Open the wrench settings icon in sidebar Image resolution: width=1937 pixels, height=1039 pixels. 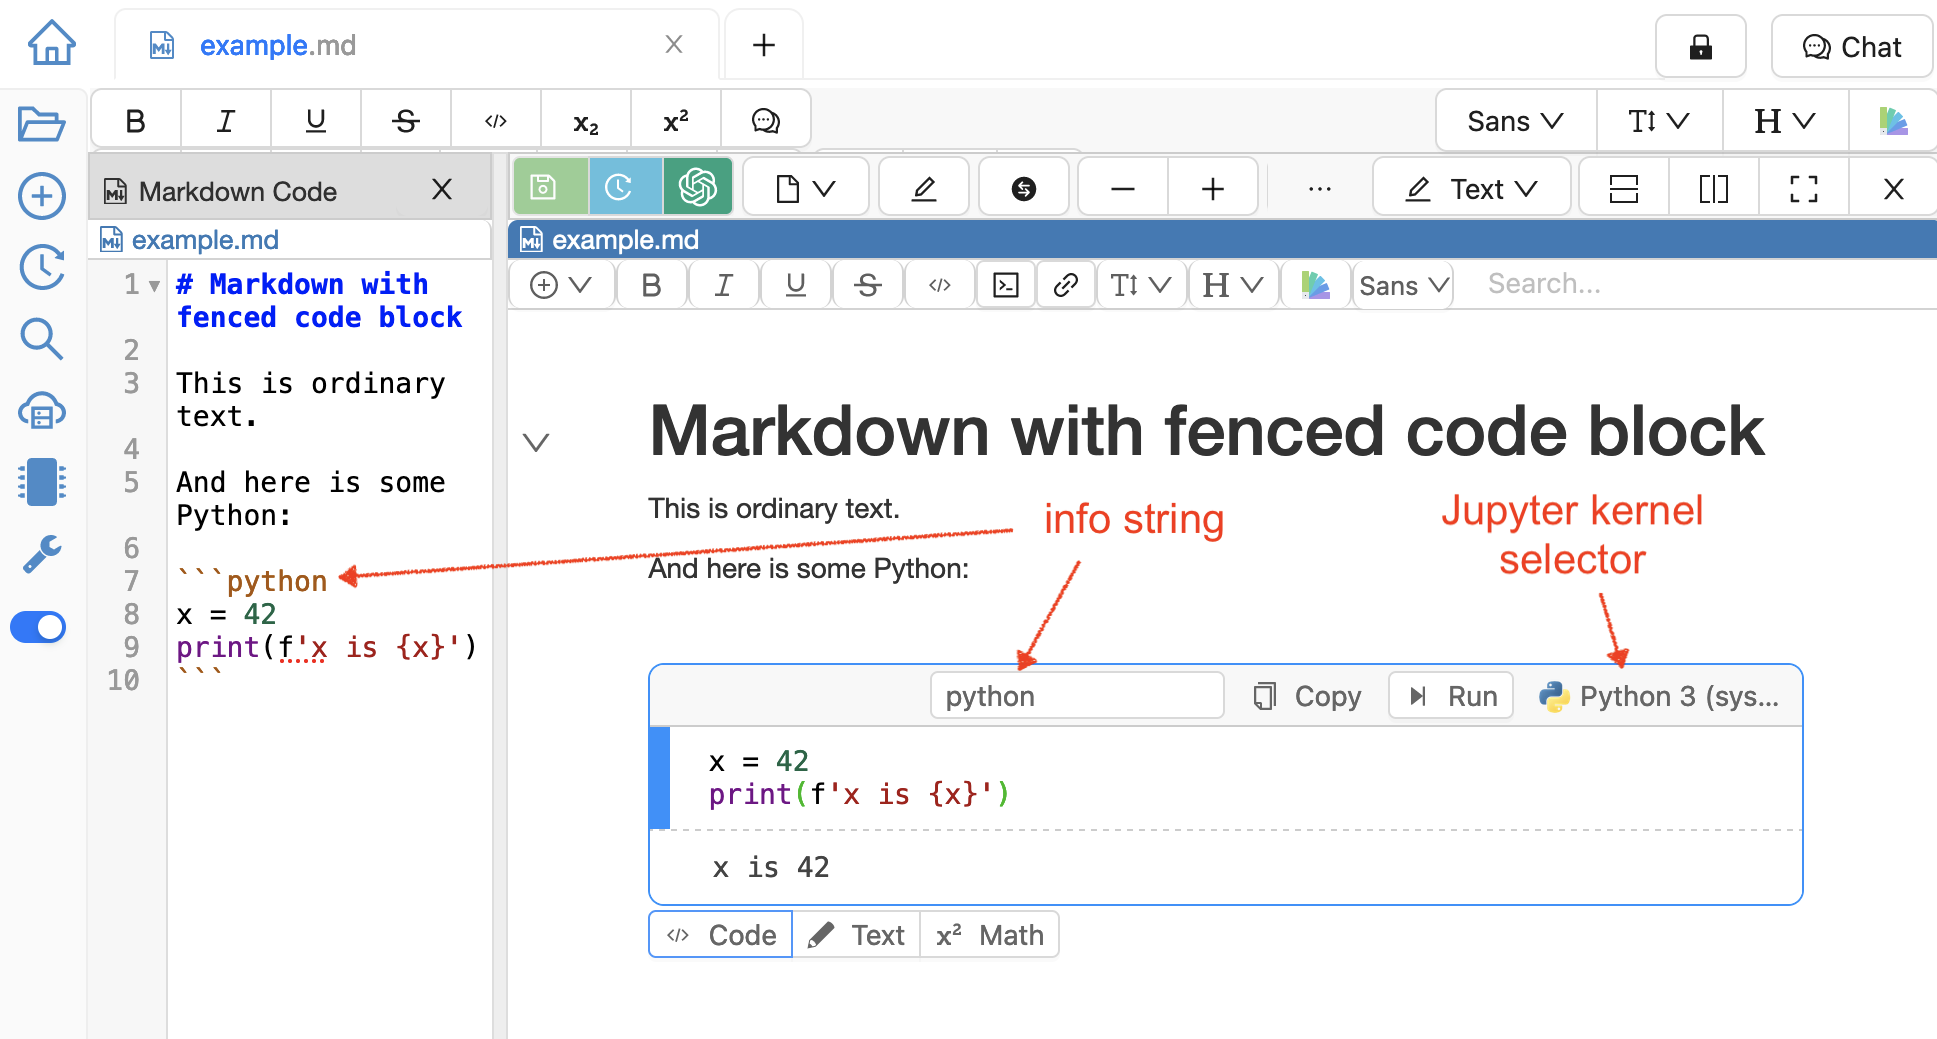[x=42, y=554]
